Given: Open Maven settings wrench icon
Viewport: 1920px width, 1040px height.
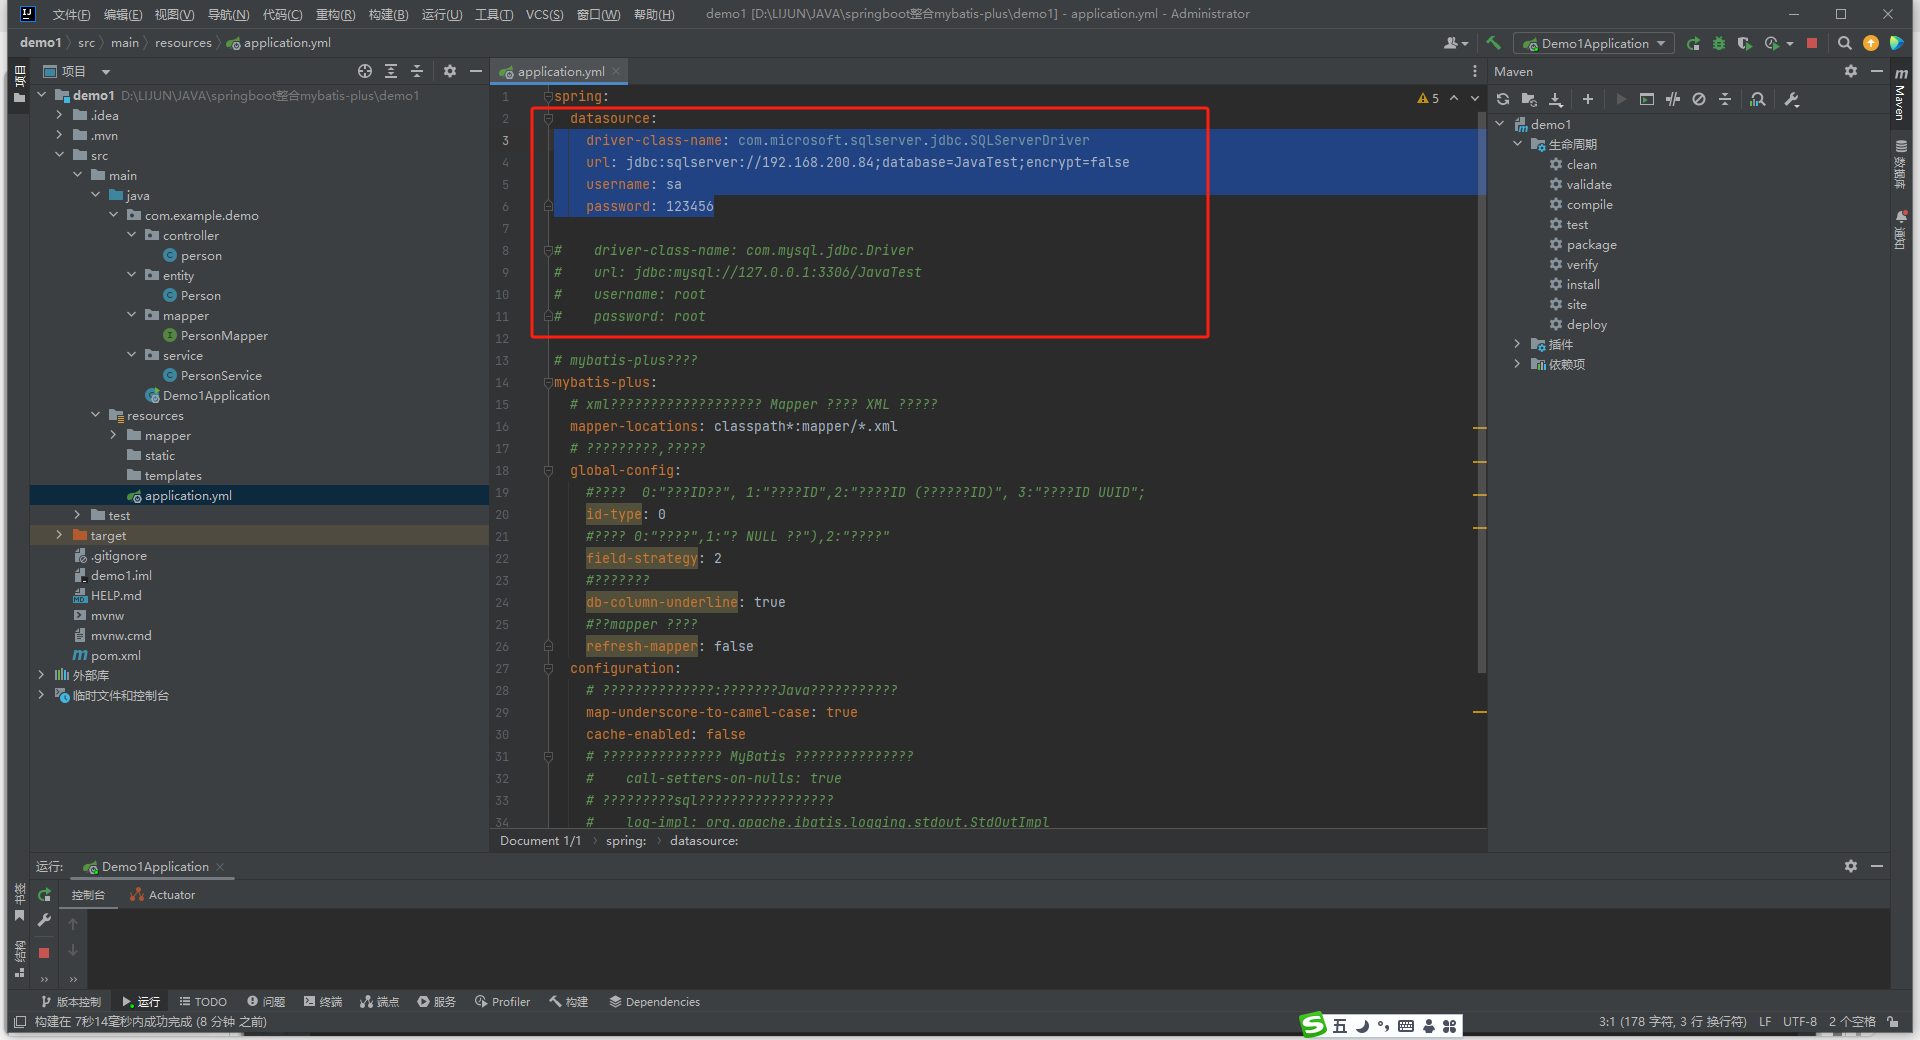Looking at the screenshot, I should (1792, 99).
